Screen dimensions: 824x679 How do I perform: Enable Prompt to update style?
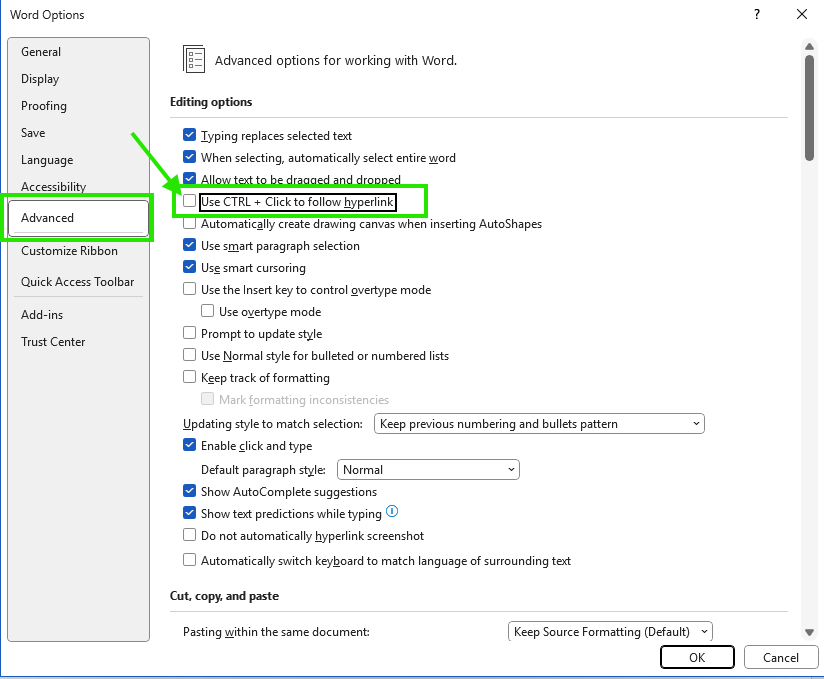pos(189,333)
